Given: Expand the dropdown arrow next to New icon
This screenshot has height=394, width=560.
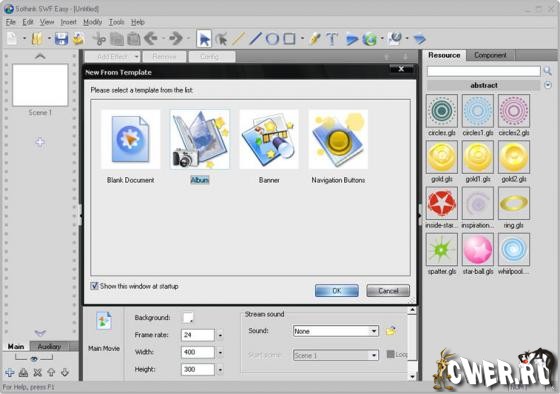Looking at the screenshot, I should [24, 38].
